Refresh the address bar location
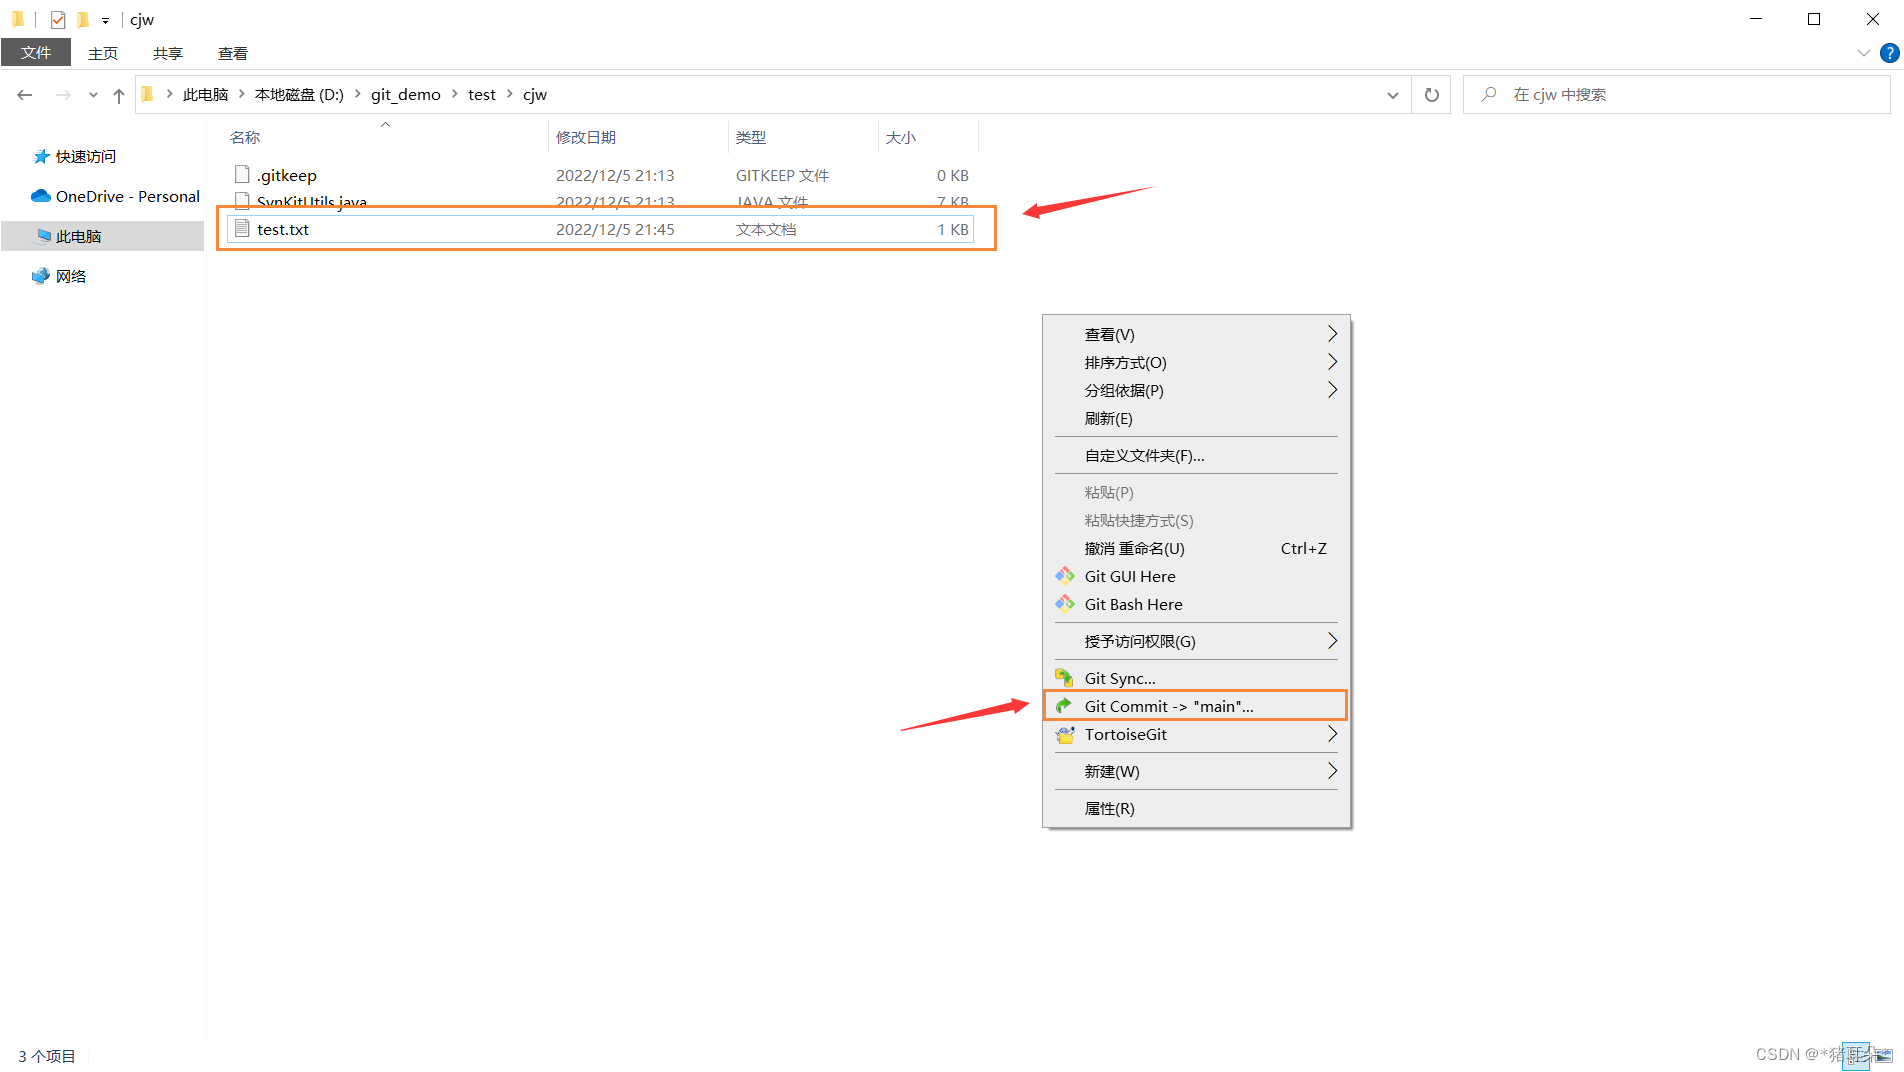Screen dimensions: 1904x1072 pos(1431,94)
